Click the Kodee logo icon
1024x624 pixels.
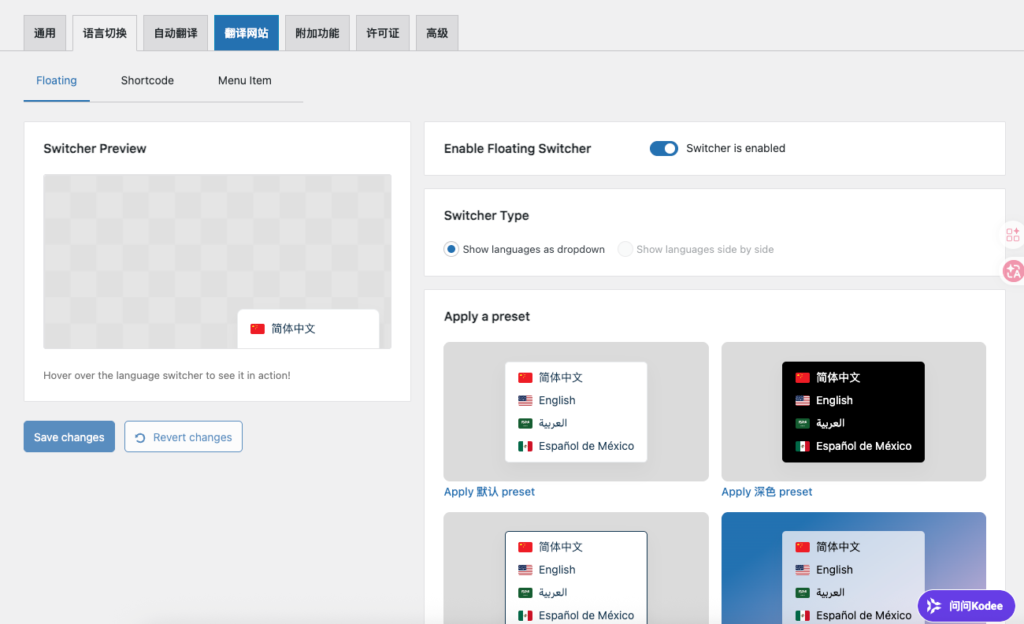(x=934, y=606)
